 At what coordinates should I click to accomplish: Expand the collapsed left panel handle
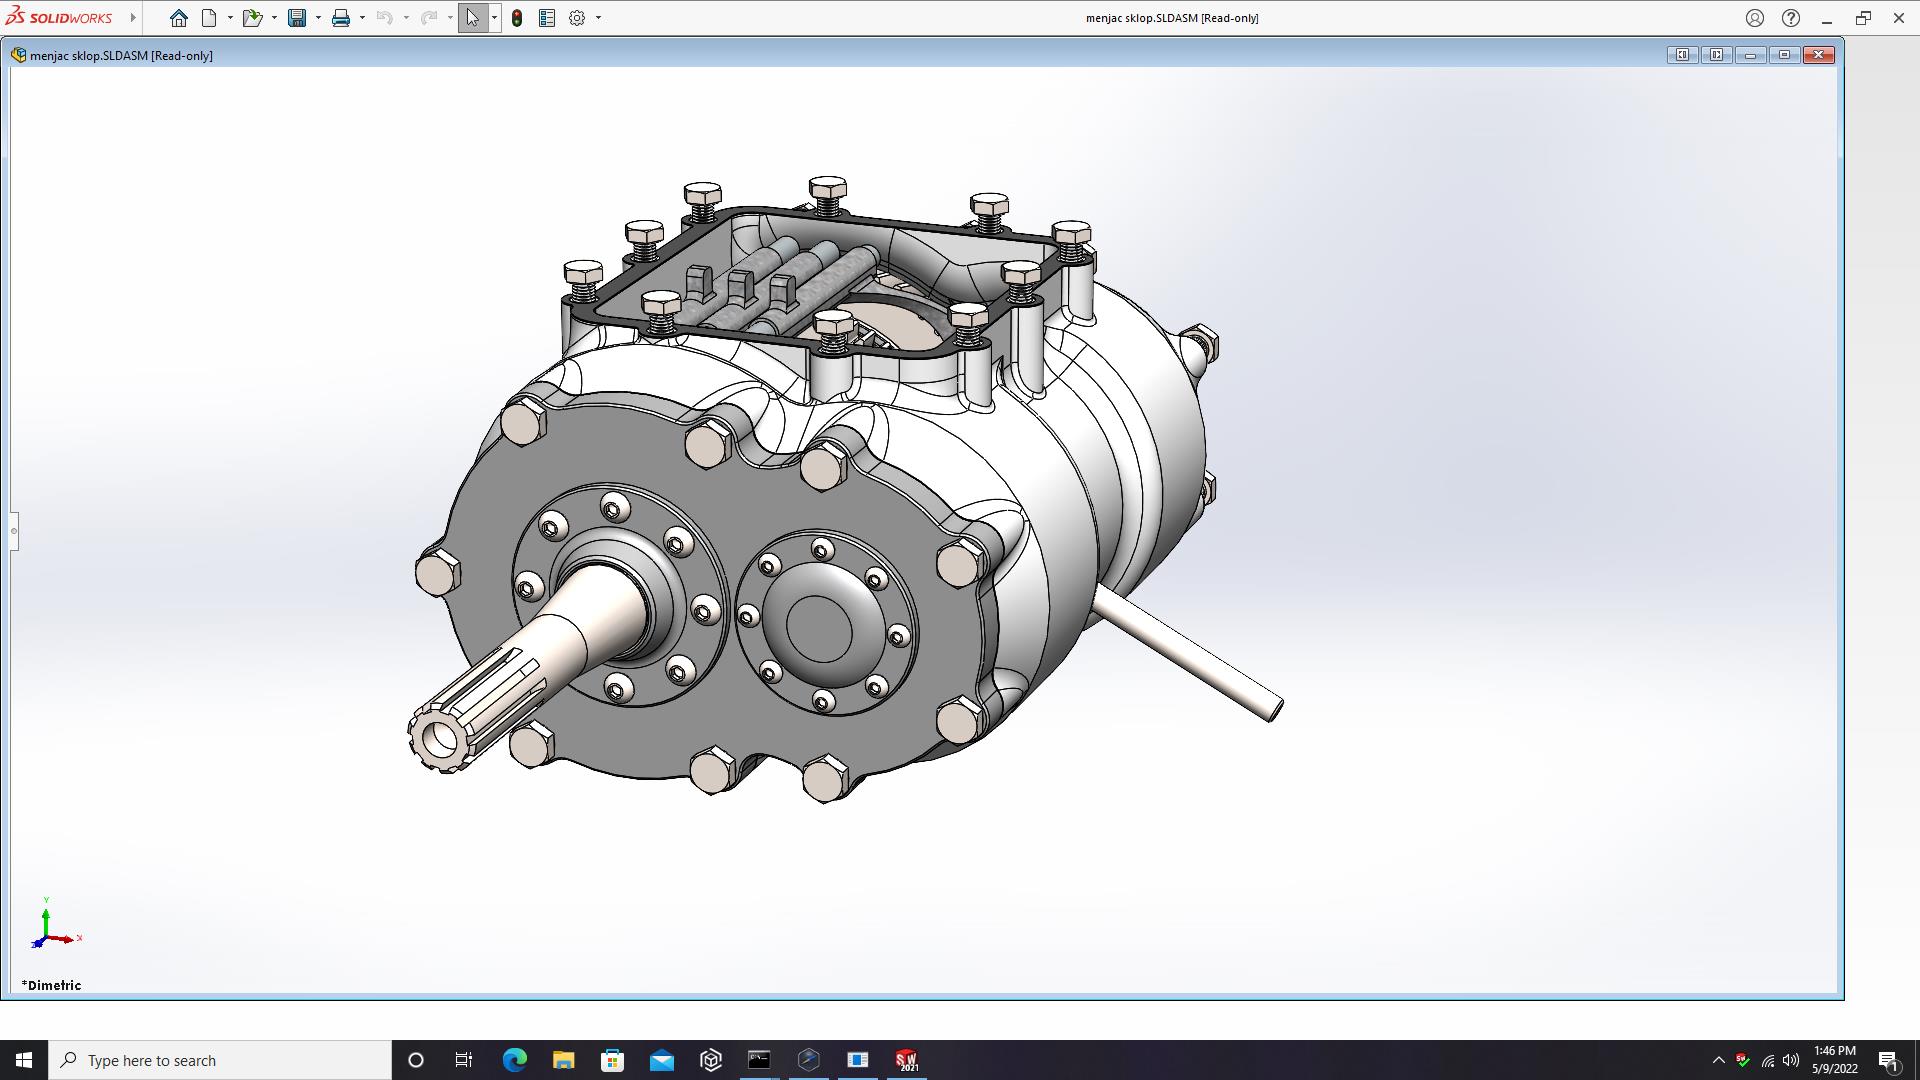(x=14, y=531)
